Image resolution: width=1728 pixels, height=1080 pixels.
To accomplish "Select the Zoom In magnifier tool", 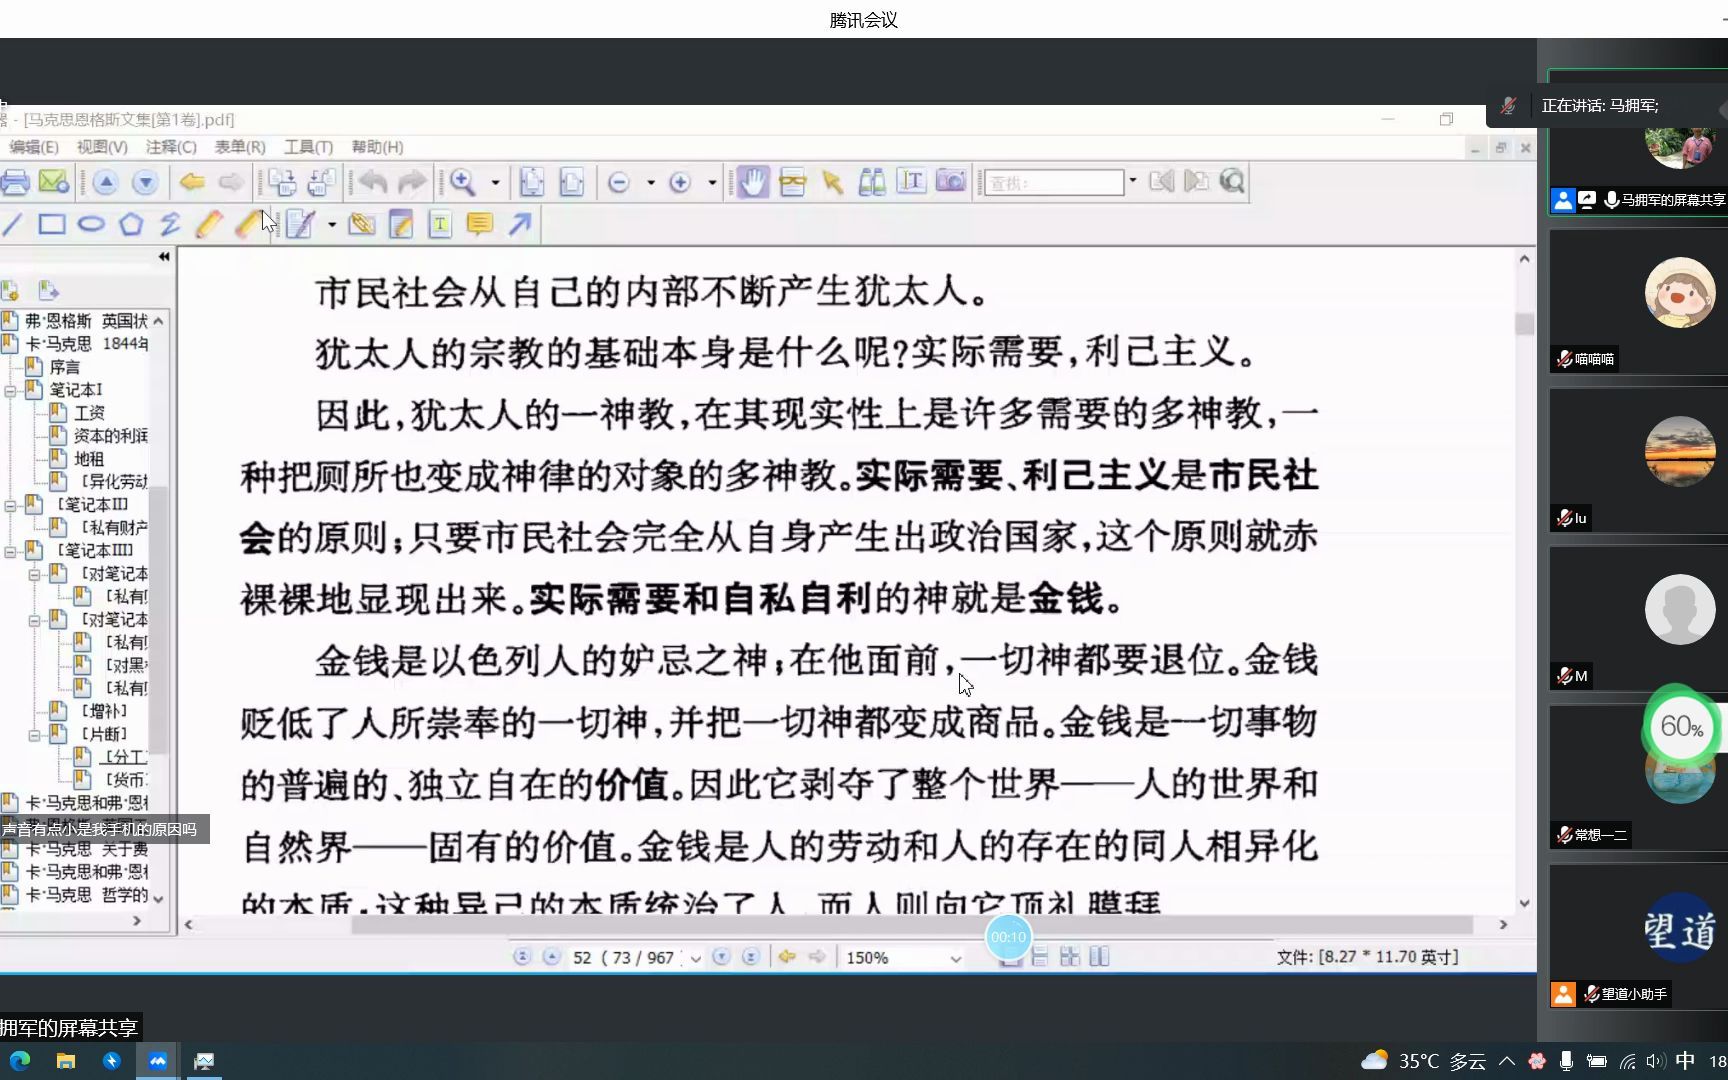I will [462, 182].
